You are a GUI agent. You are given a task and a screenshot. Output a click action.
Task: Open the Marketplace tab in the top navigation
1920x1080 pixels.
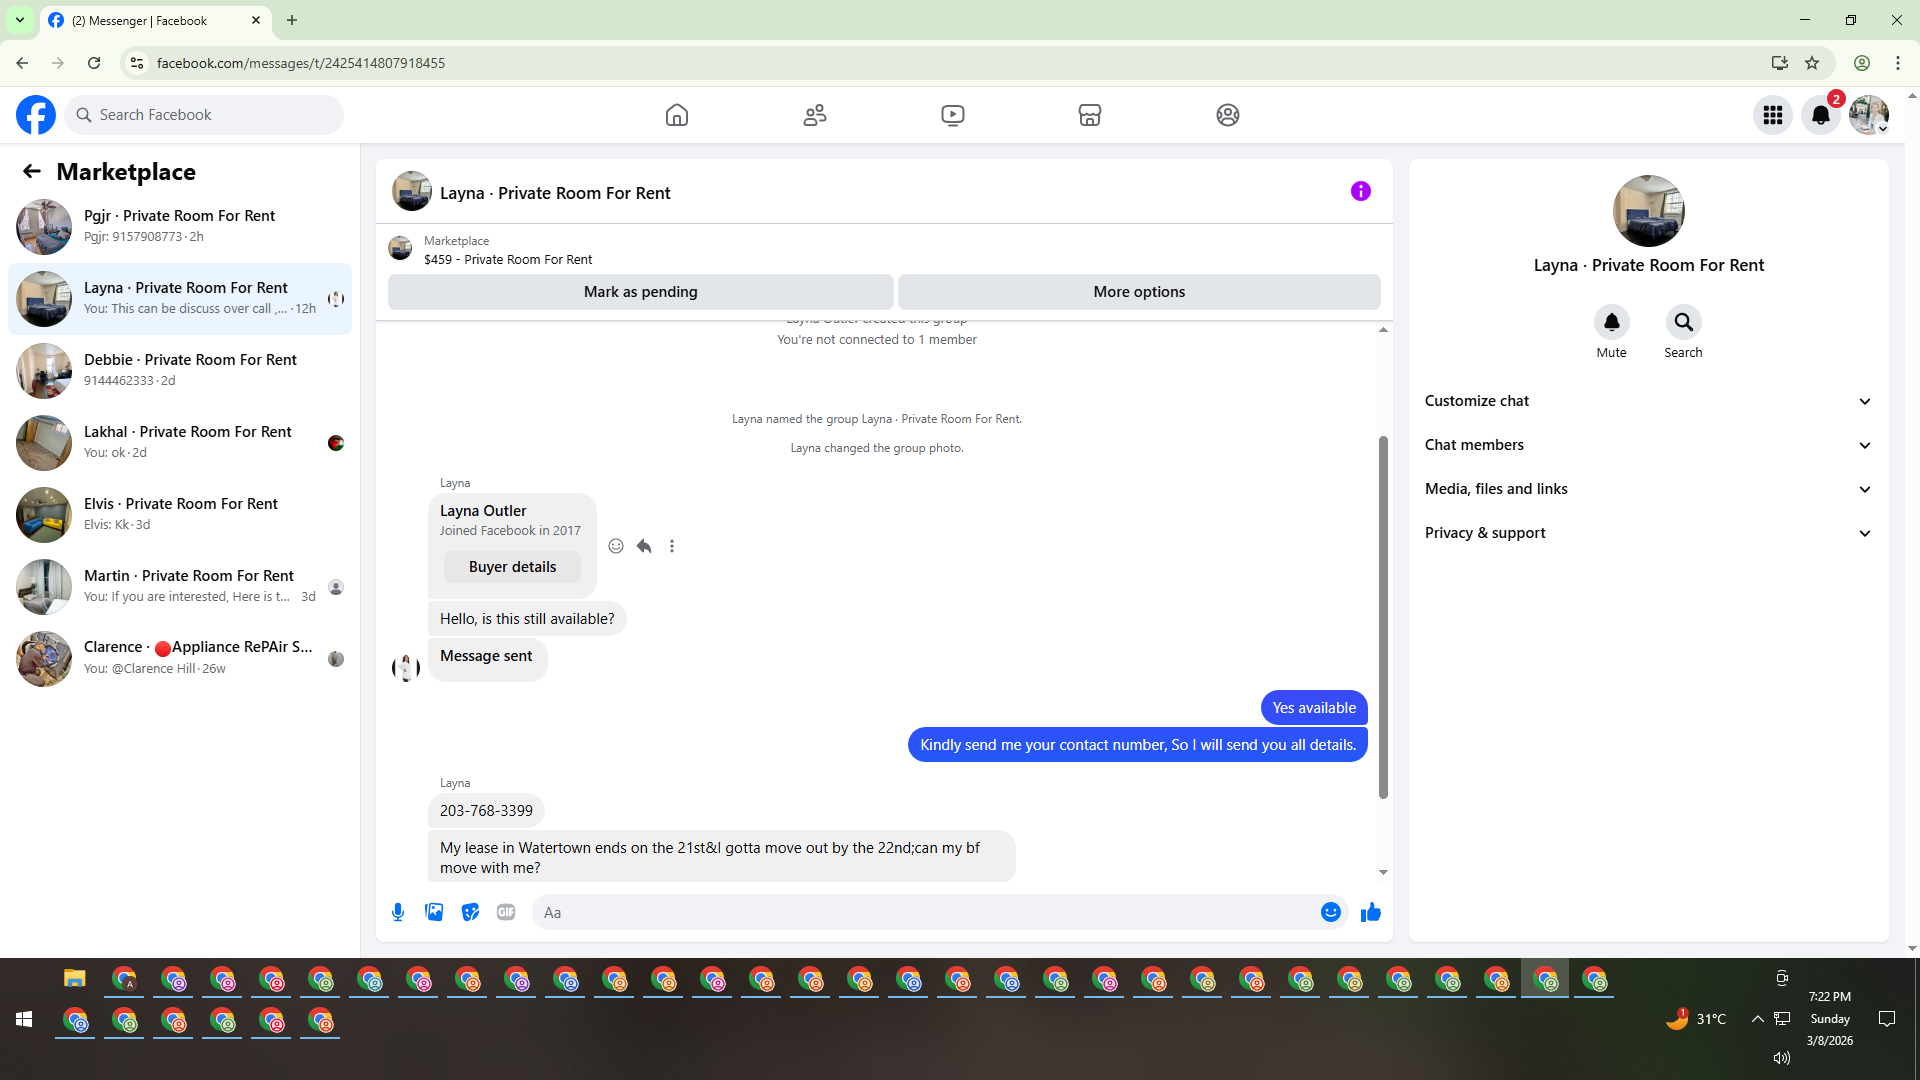[x=1090, y=115]
